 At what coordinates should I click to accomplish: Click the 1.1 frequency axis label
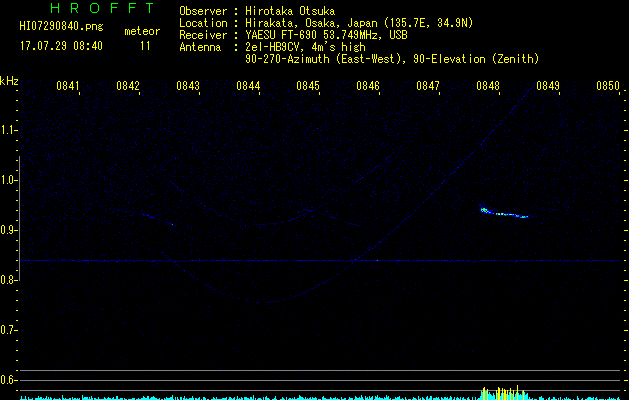8,130
